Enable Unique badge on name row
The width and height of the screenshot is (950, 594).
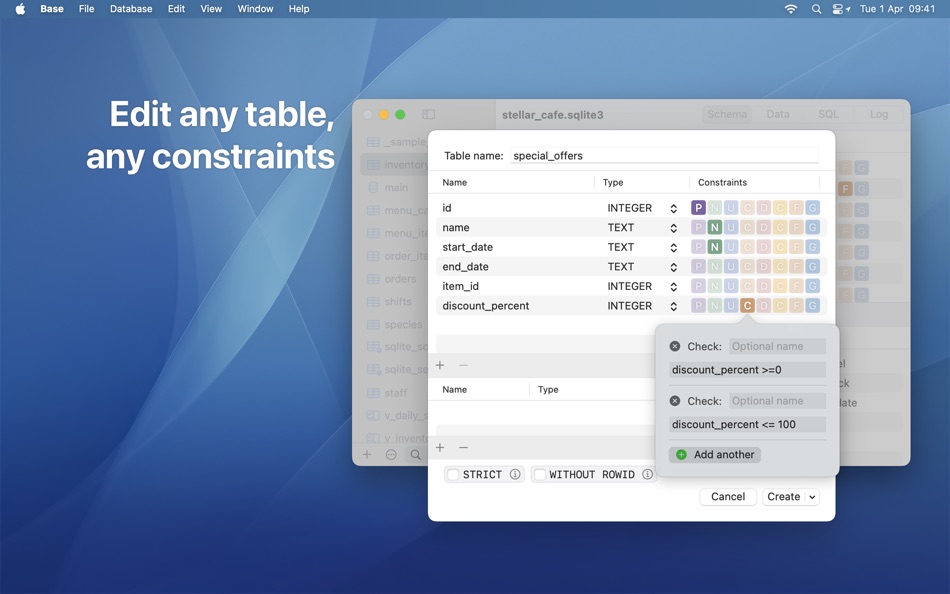(x=731, y=227)
